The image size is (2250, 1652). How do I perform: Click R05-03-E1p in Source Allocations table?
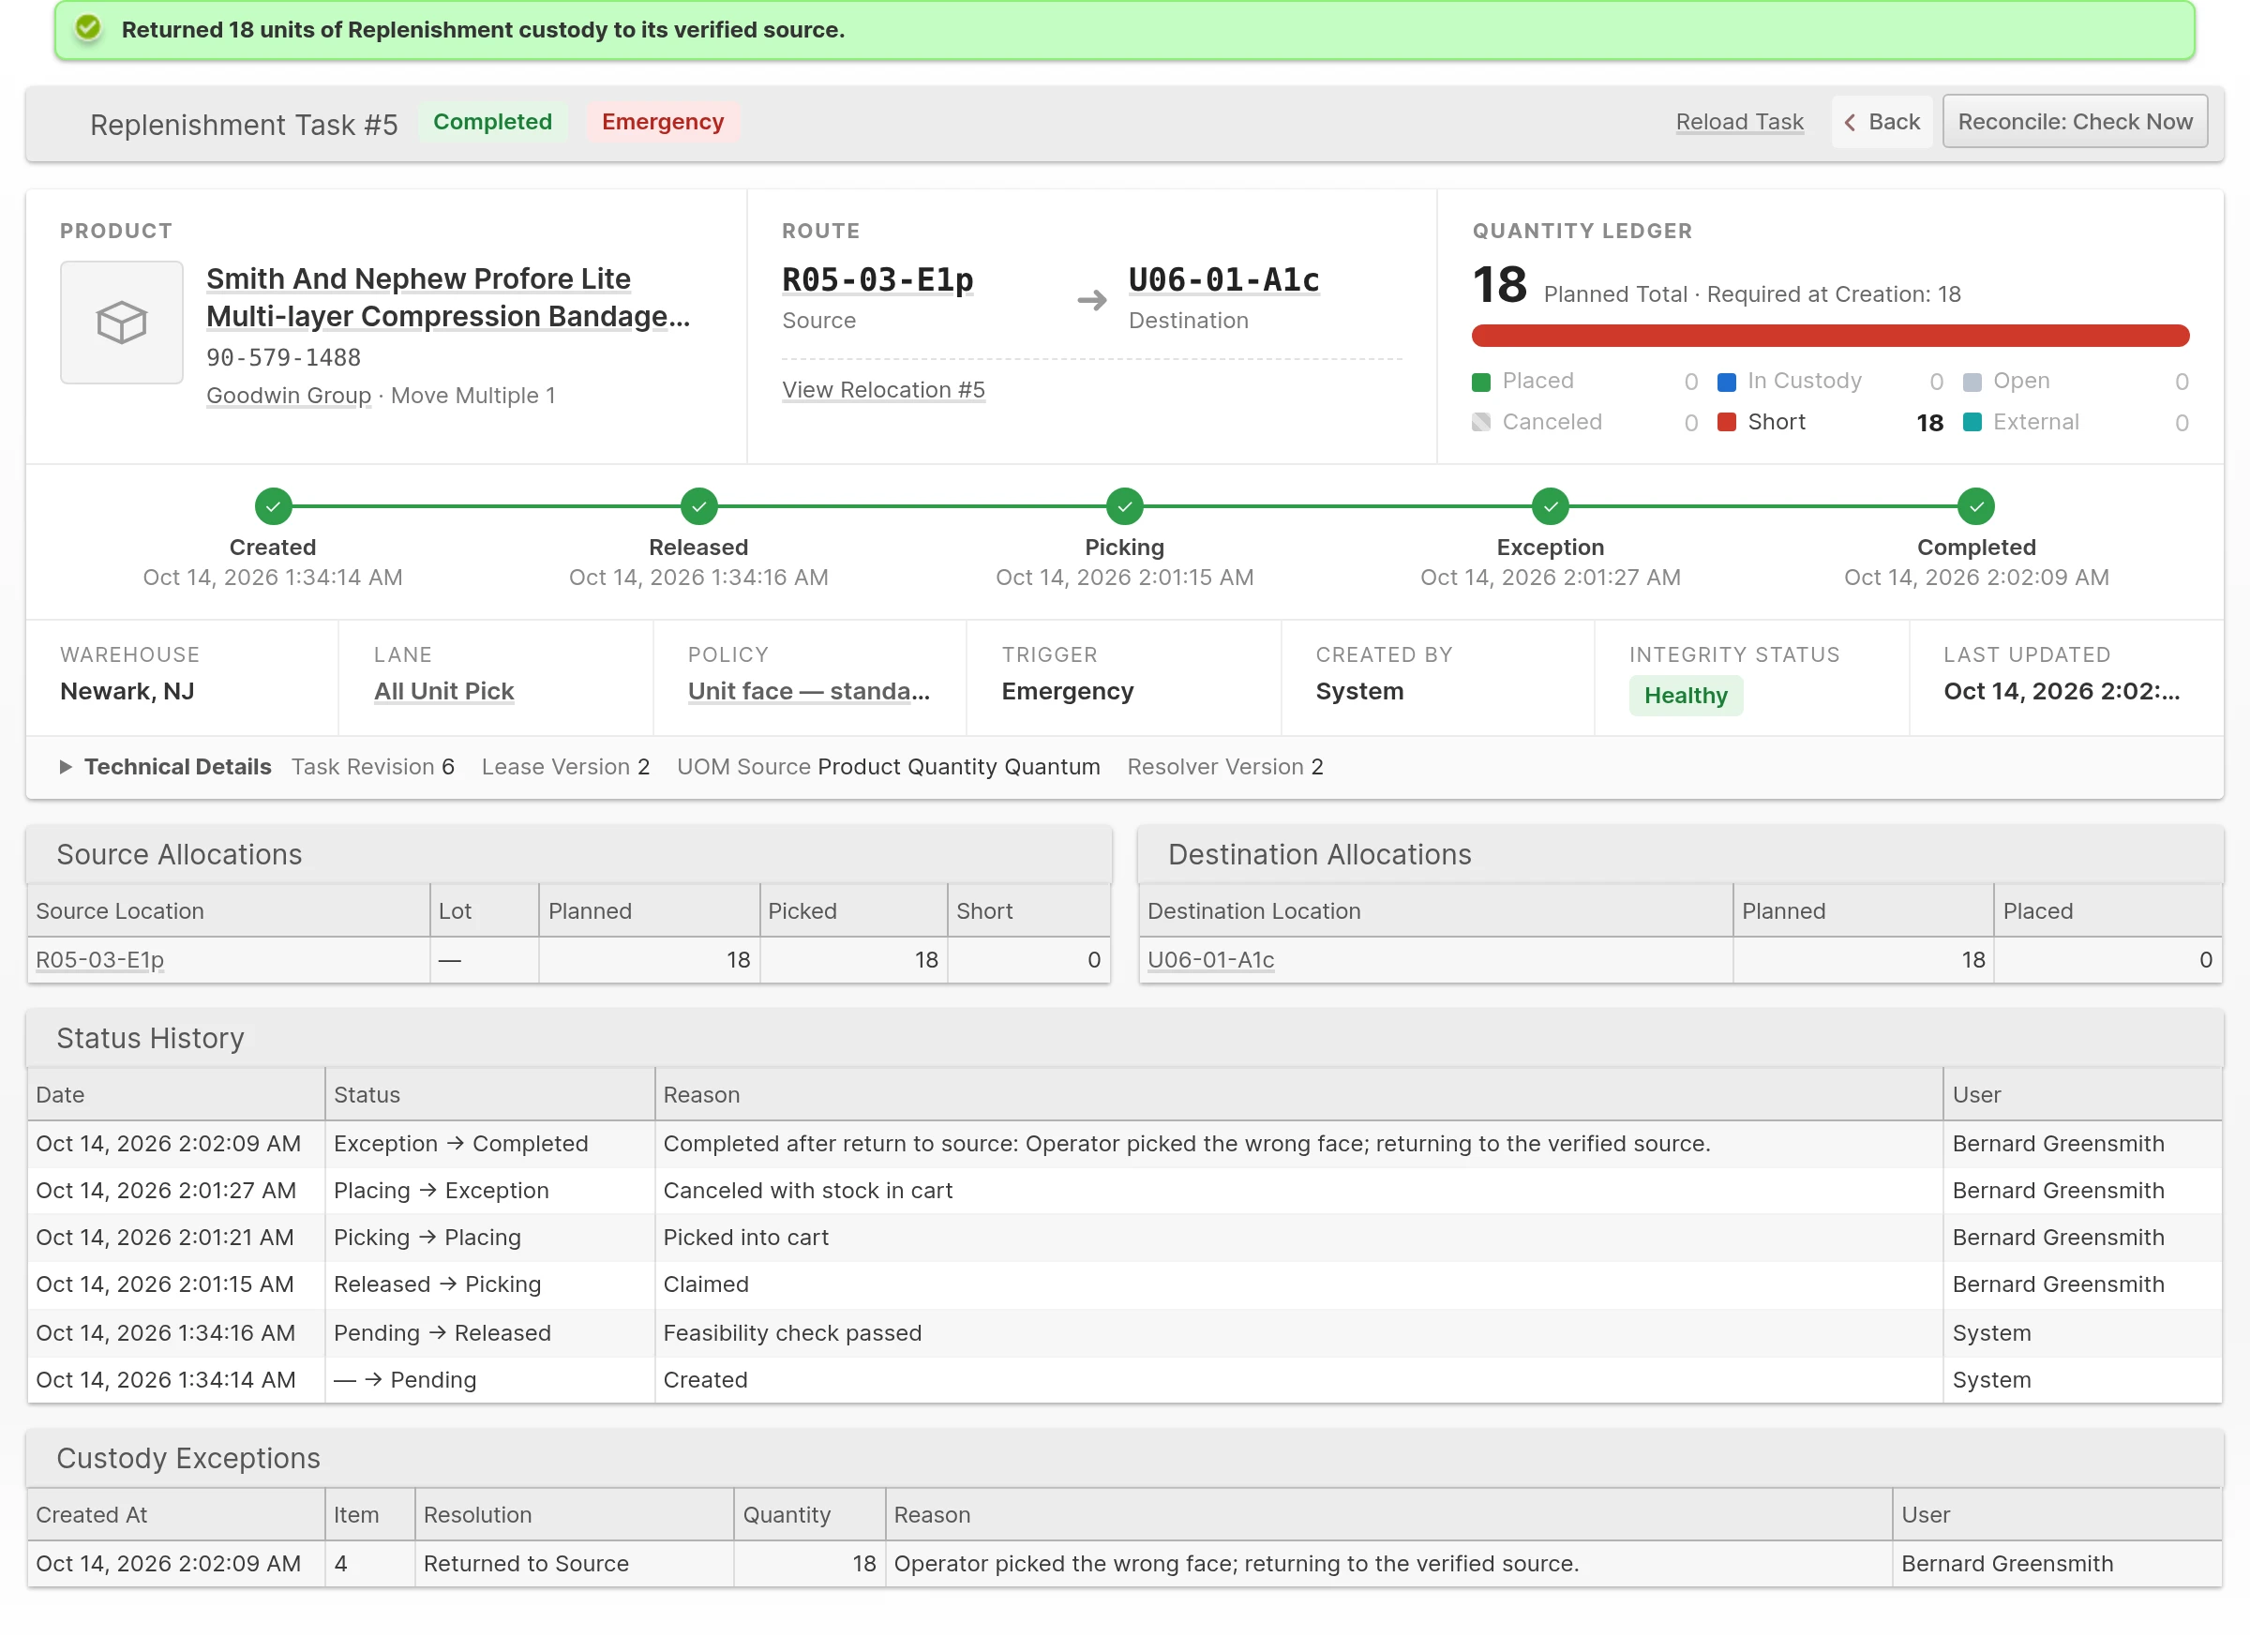coord(100,959)
